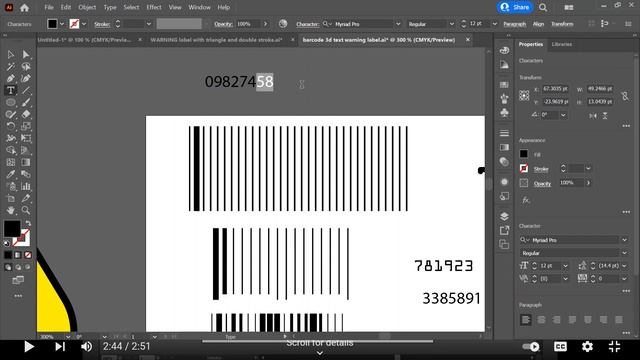Set paint mode to None
Image resolution: width=640 pixels, height=360 pixels.
pos(28,255)
